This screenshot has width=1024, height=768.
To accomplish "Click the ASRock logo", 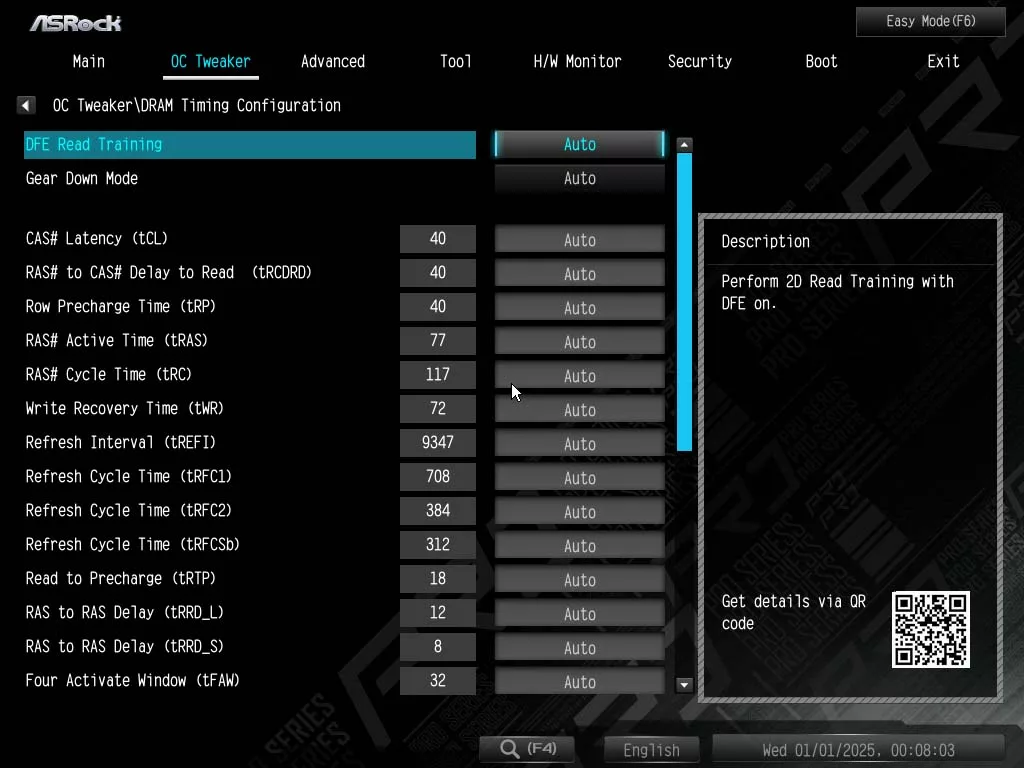I will [x=75, y=24].
